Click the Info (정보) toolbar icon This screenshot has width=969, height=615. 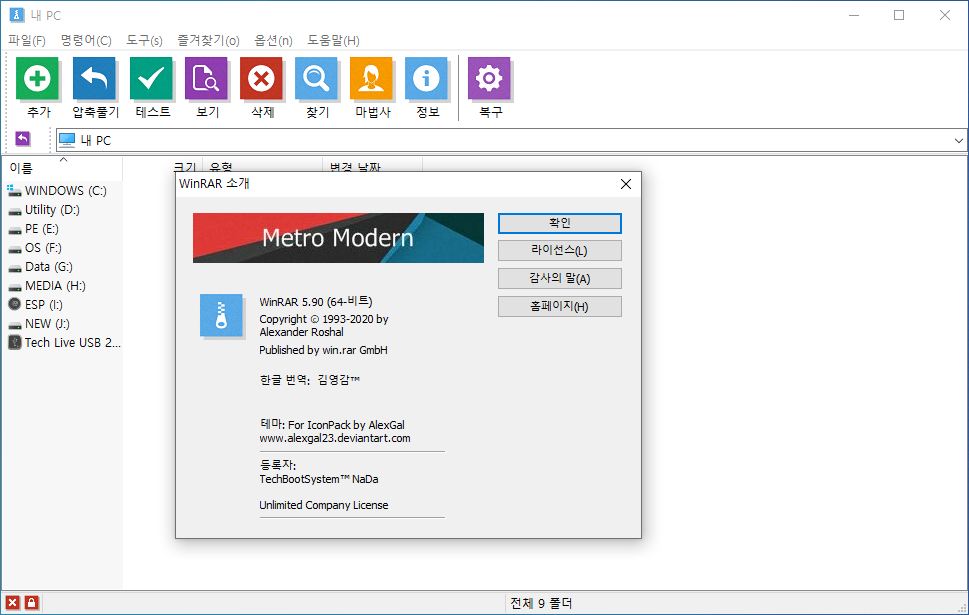click(x=427, y=78)
